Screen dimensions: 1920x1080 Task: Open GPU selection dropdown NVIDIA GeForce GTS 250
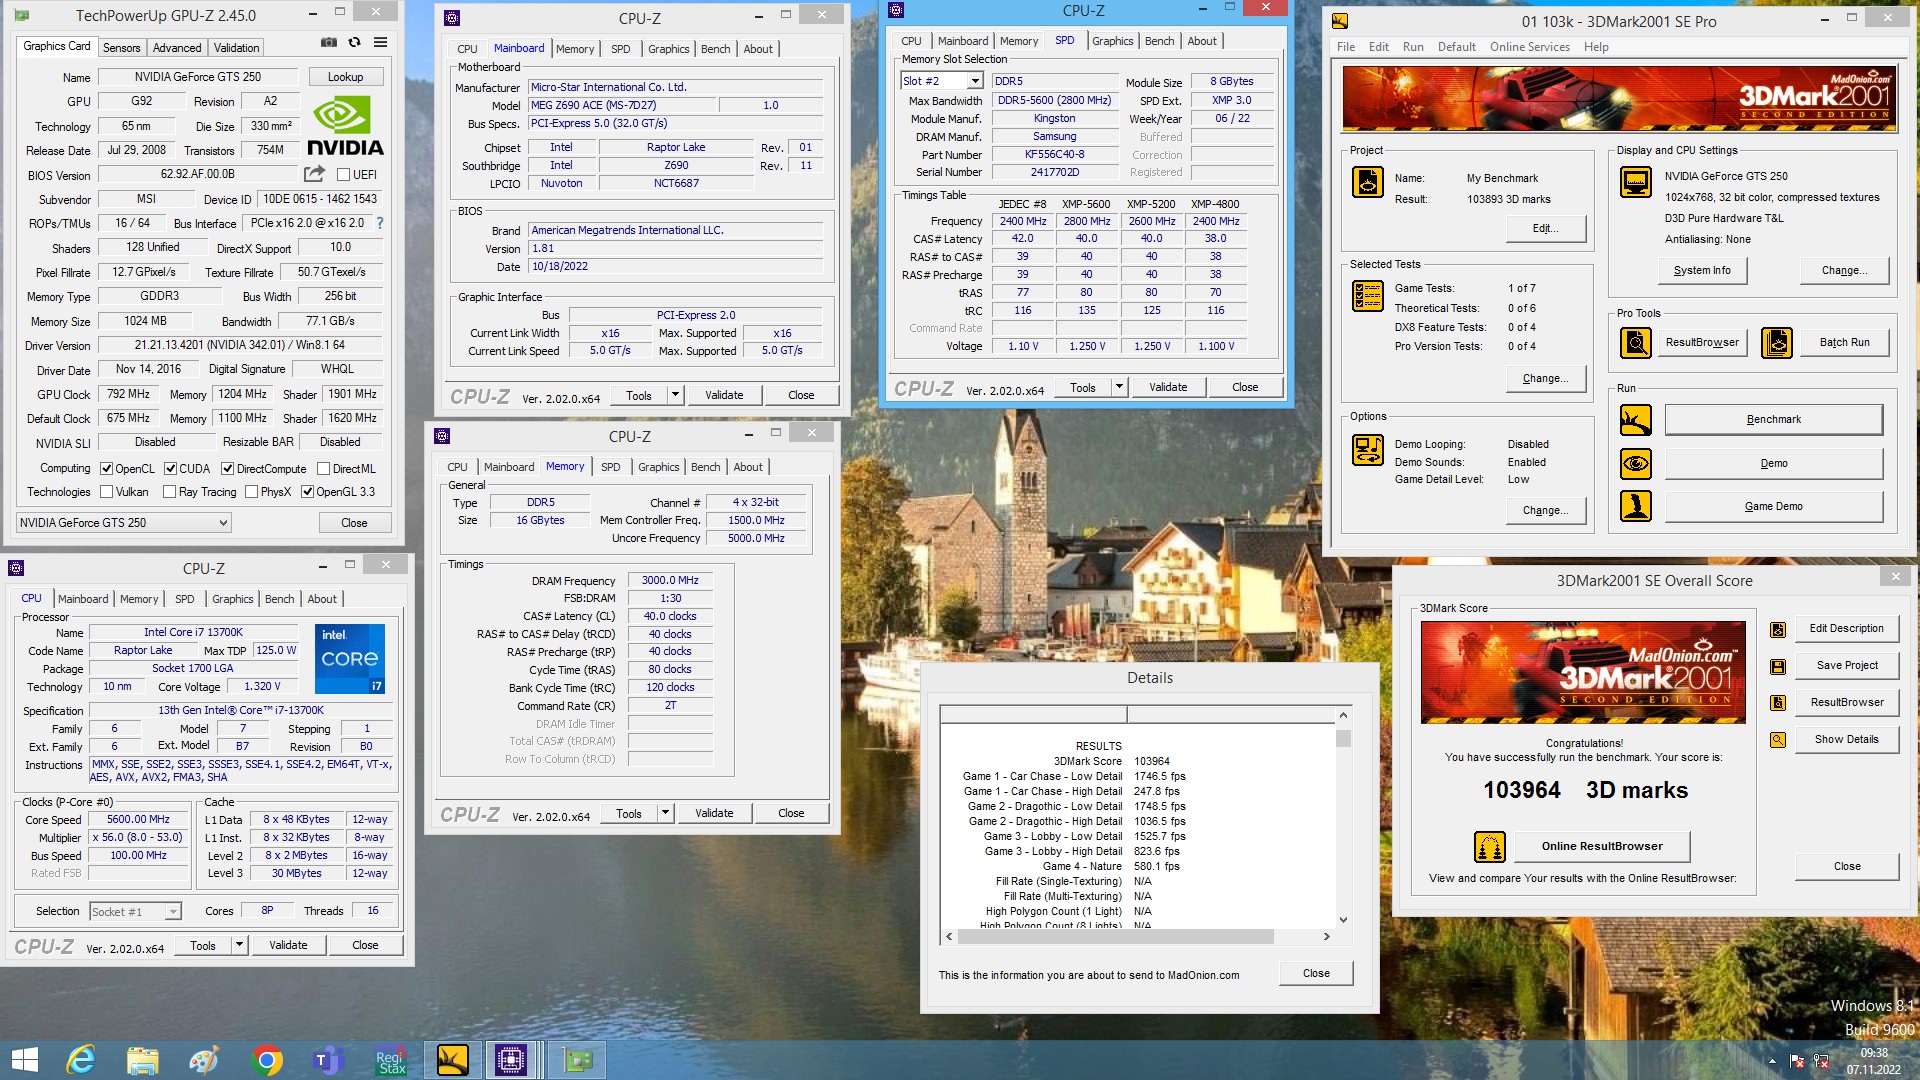124,522
